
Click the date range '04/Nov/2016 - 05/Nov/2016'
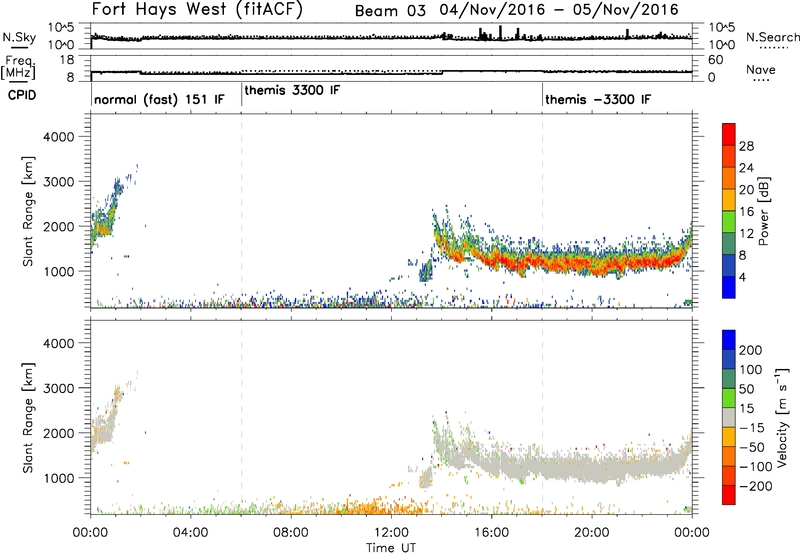click(x=559, y=10)
